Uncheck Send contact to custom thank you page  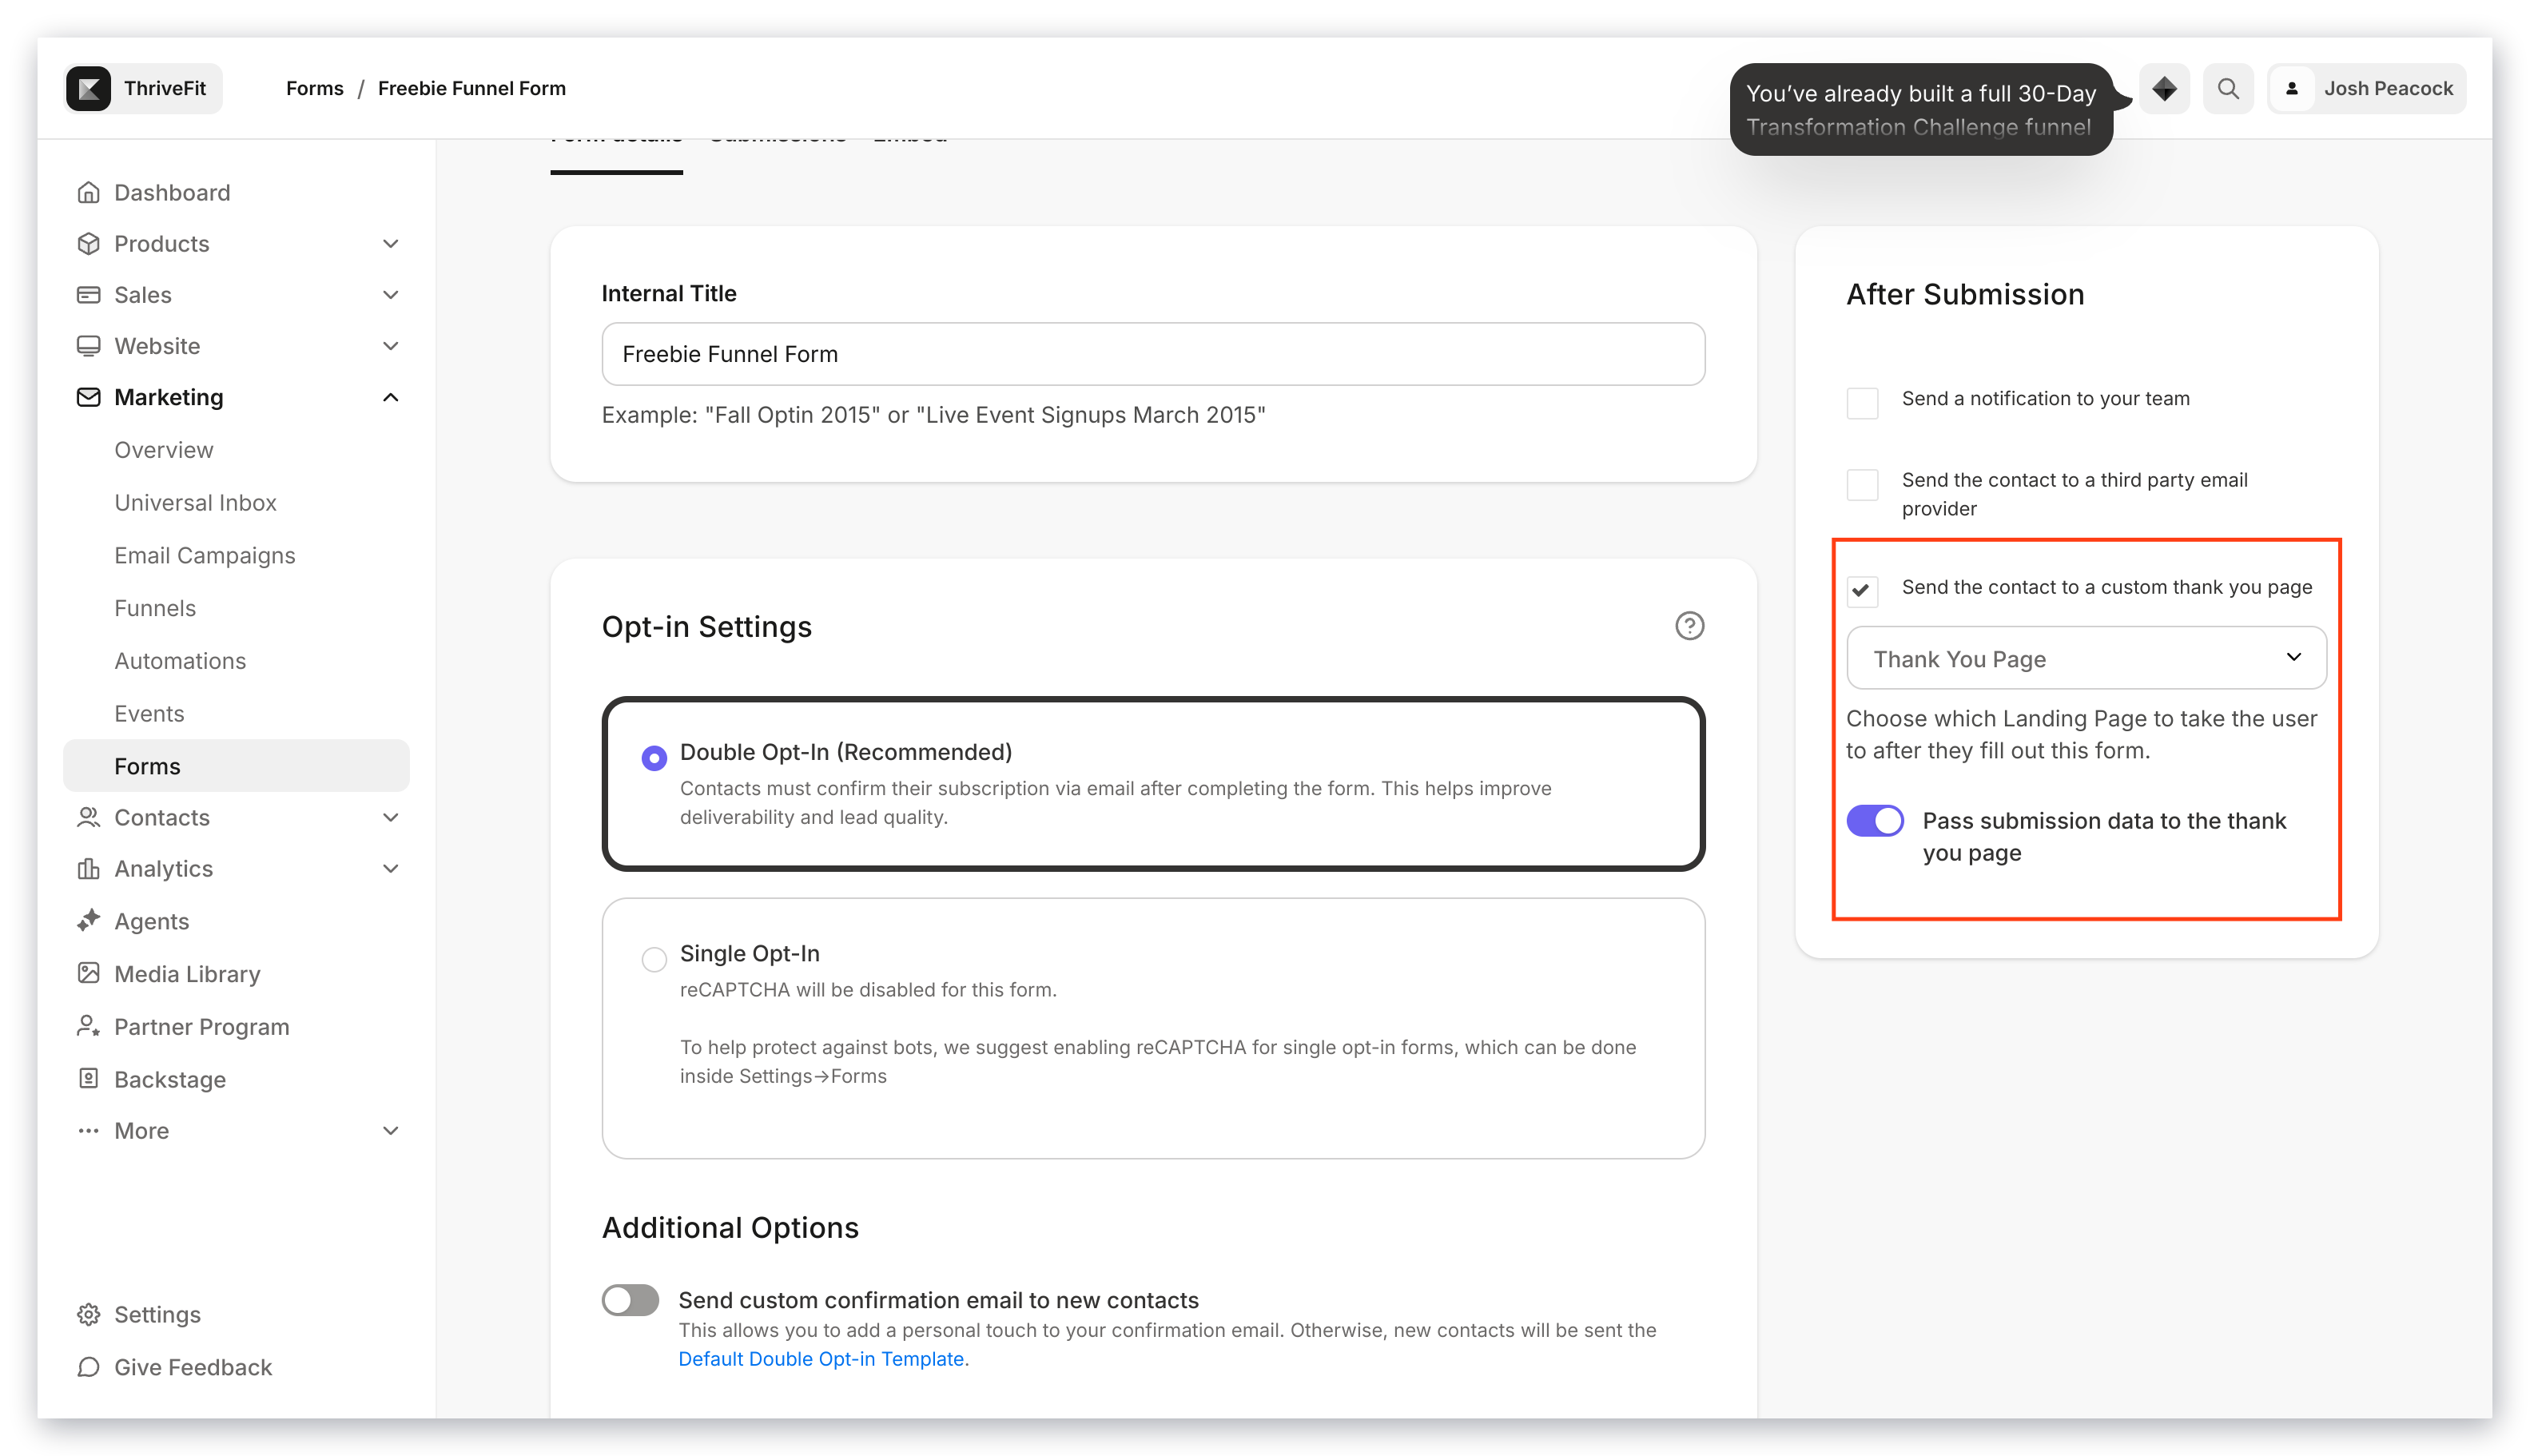pyautogui.click(x=1862, y=591)
